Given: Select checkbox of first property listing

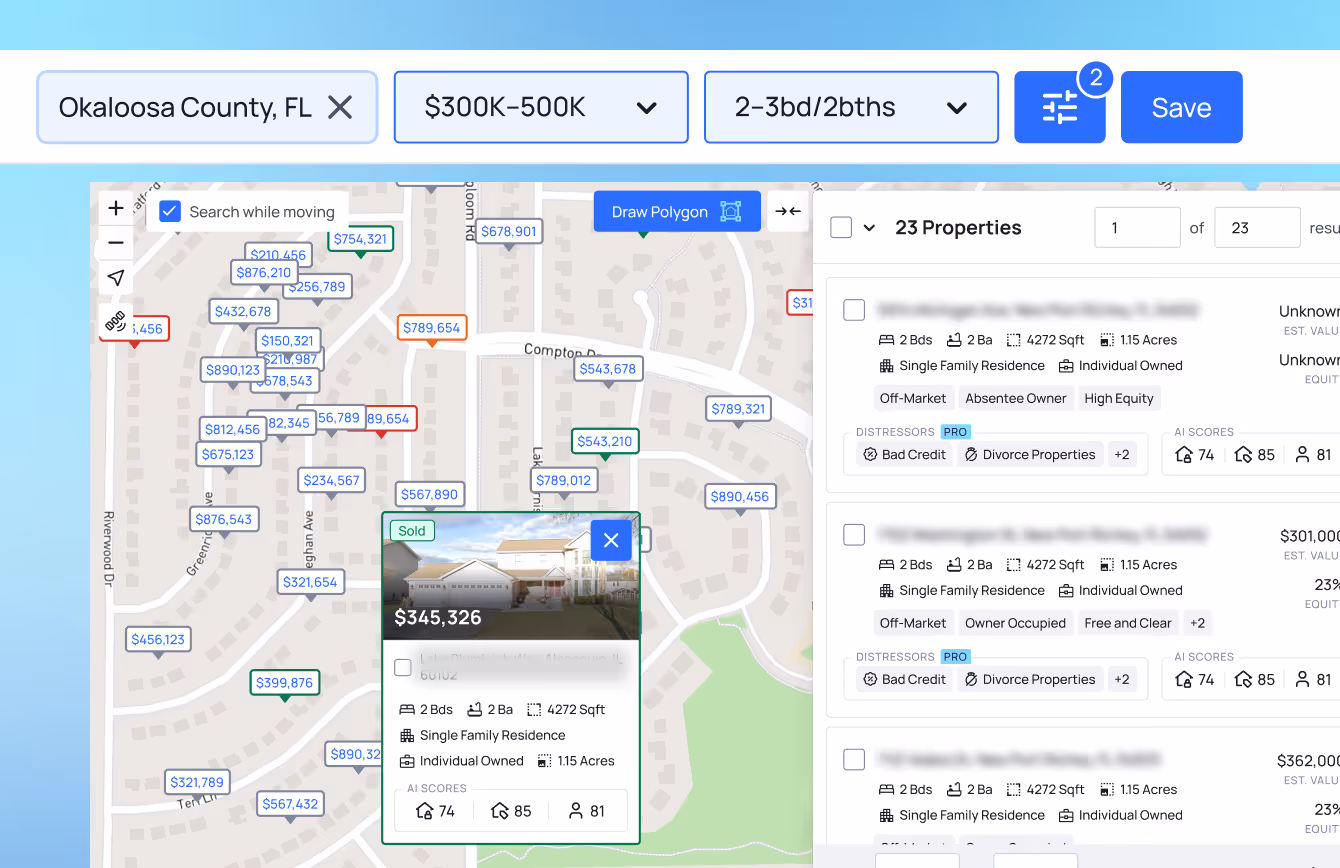Looking at the screenshot, I should [854, 310].
